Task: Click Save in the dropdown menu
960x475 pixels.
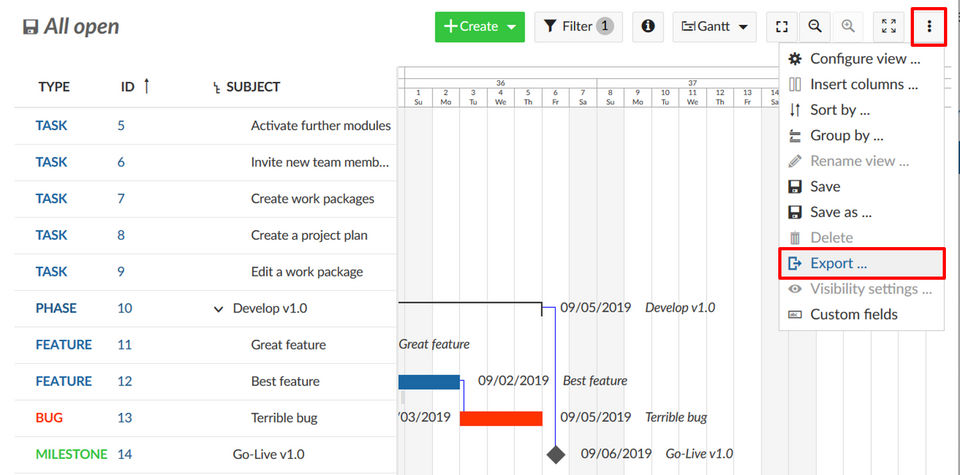Action: (861, 187)
